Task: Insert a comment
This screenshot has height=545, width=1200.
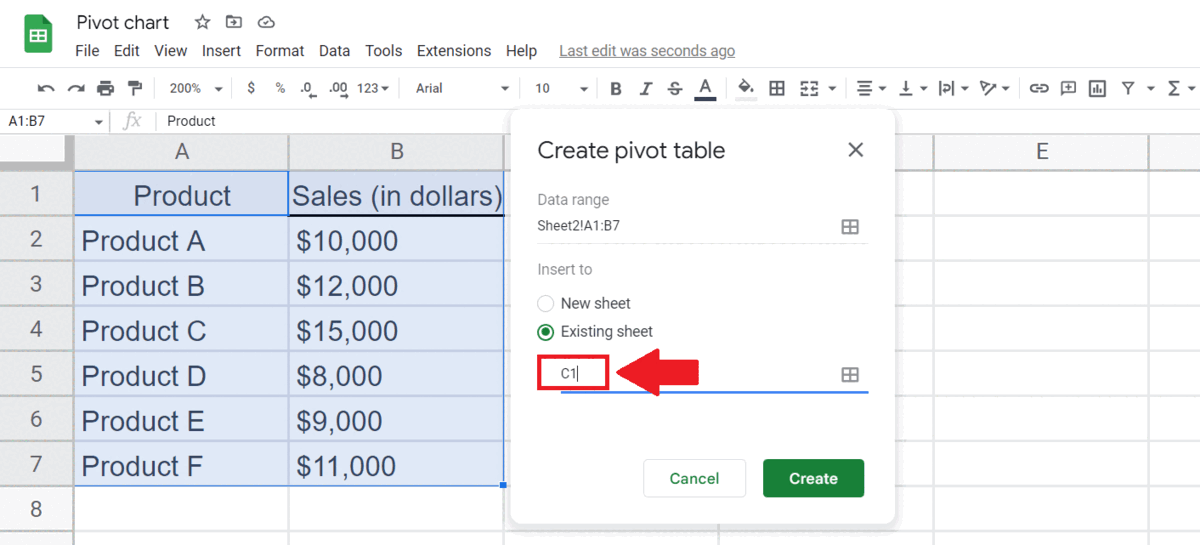Action: click(x=1068, y=88)
